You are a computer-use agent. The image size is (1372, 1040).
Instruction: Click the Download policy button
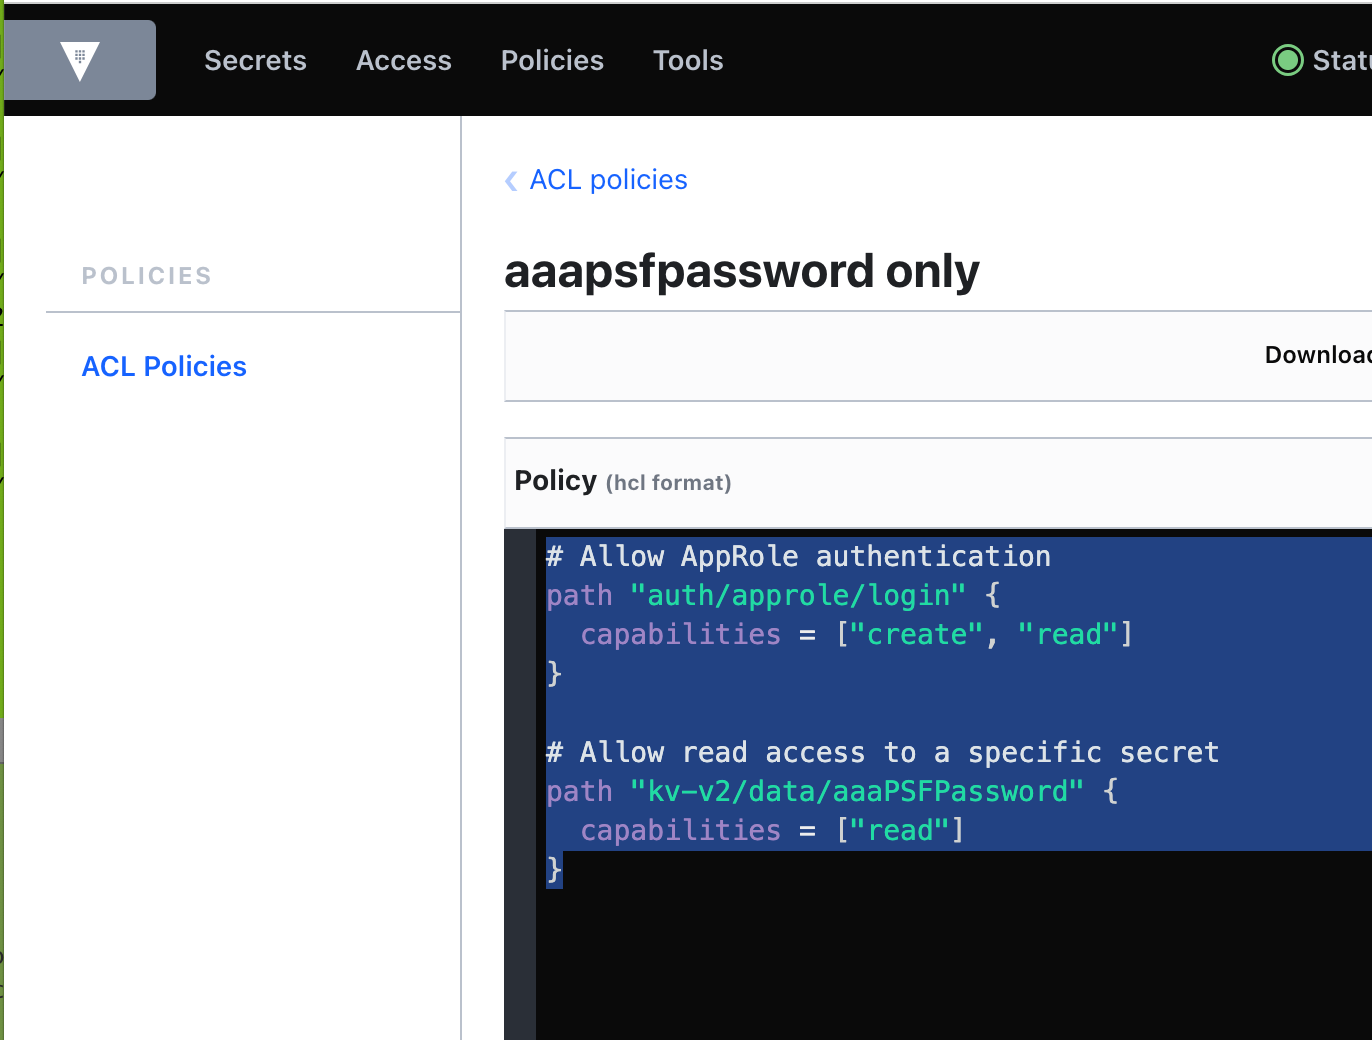coord(1317,355)
